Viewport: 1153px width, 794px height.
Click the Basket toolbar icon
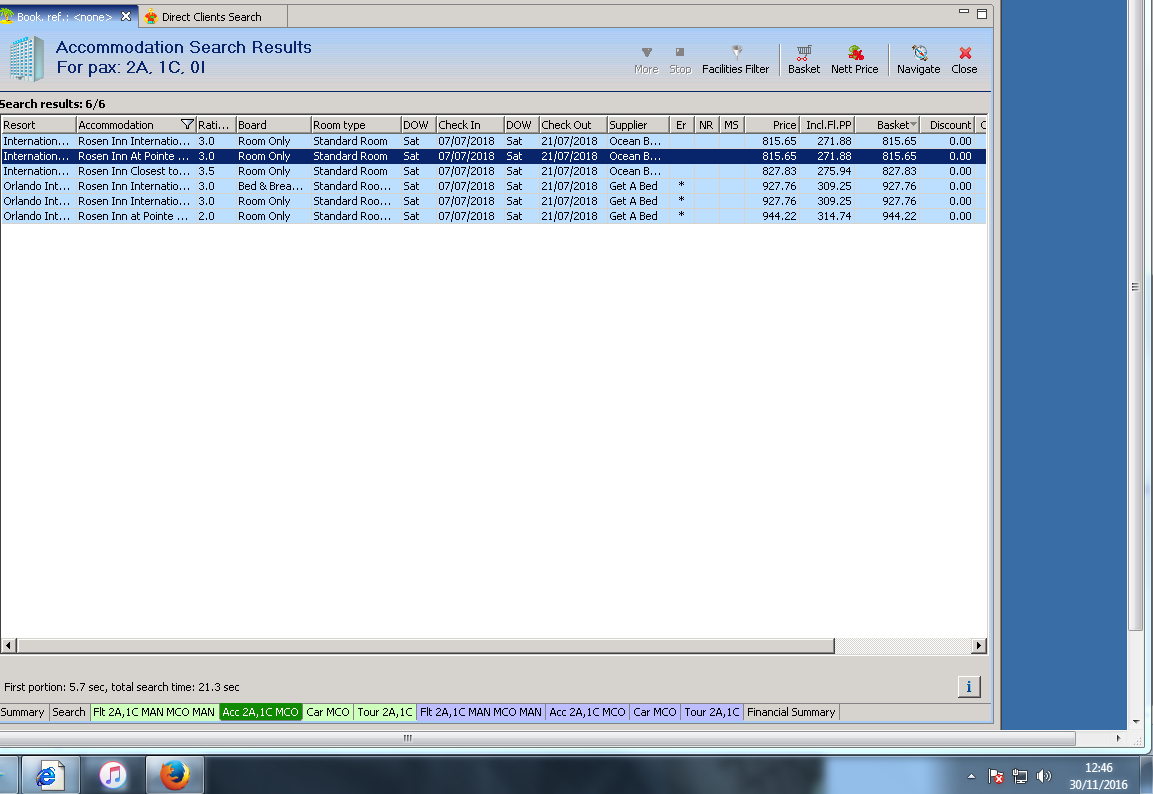click(803, 59)
